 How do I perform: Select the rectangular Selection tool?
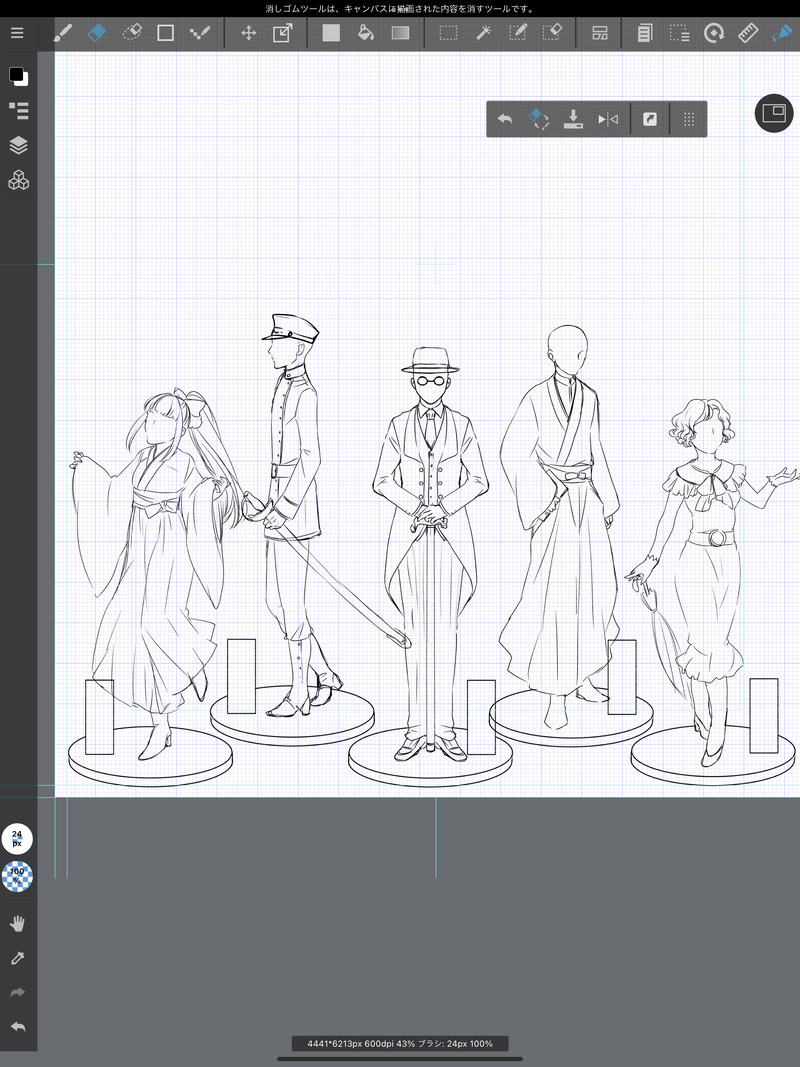(x=448, y=33)
